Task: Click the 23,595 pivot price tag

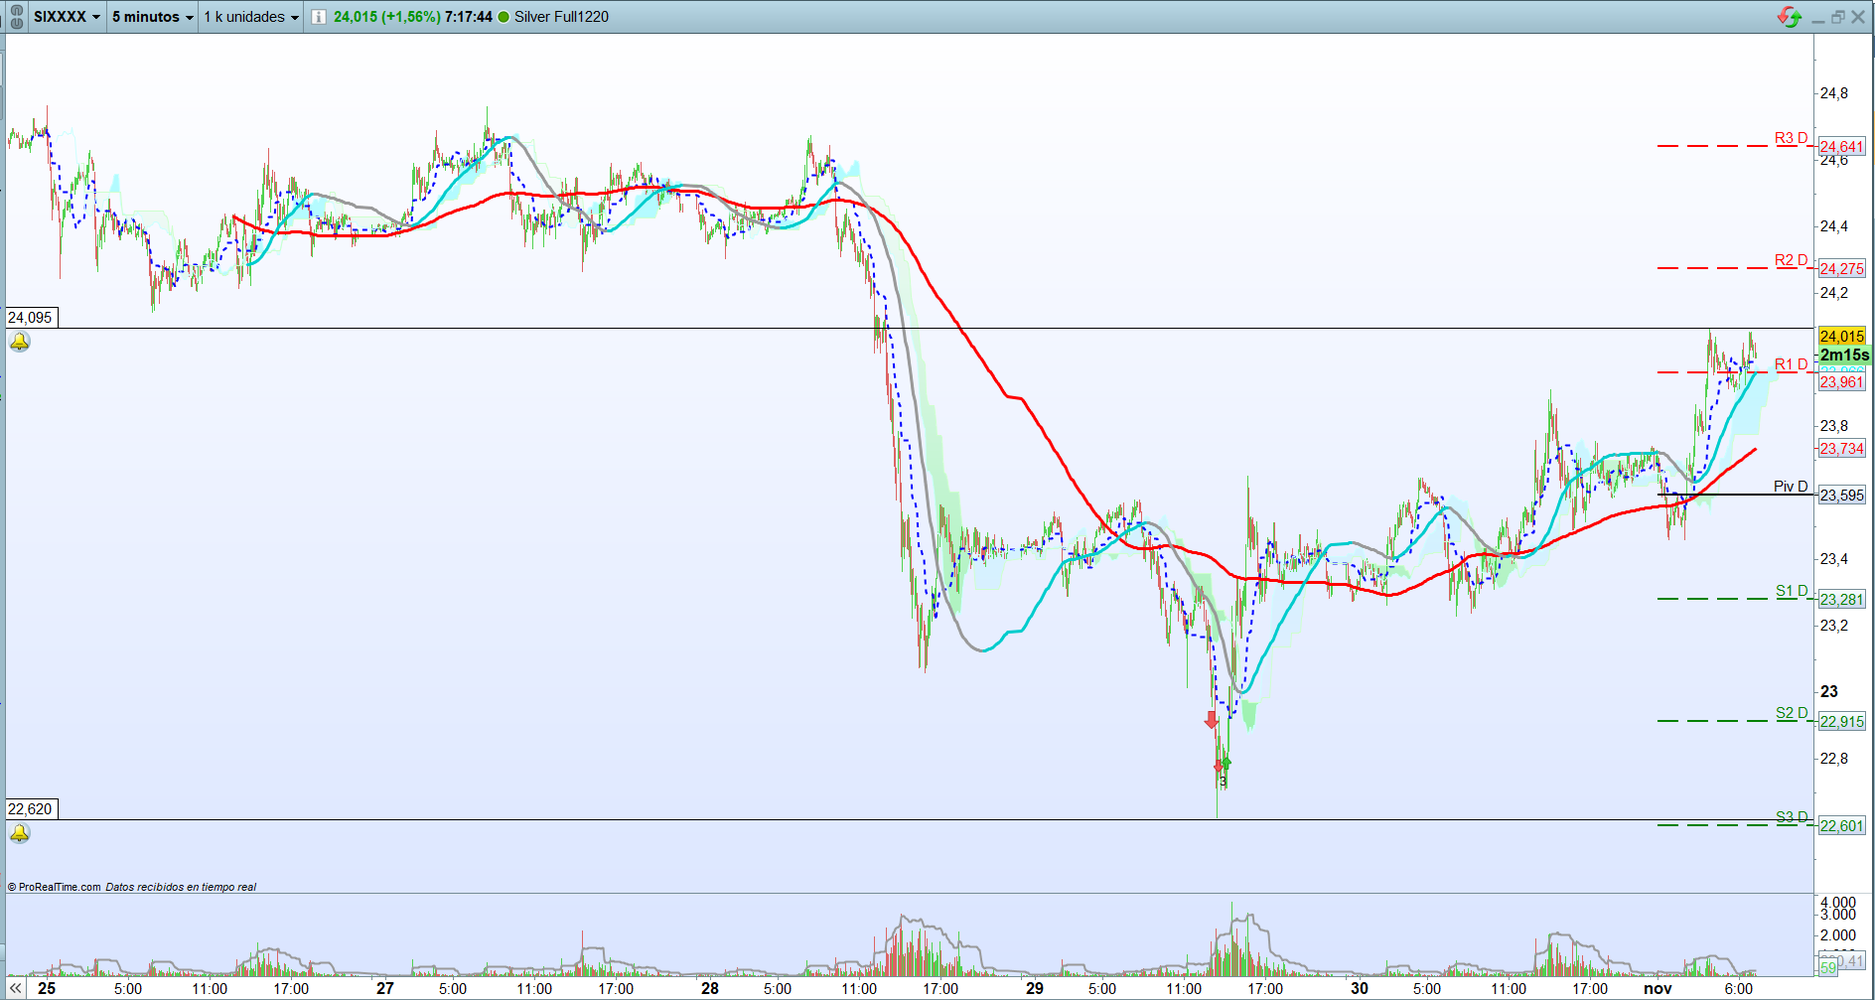Action: (x=1842, y=495)
